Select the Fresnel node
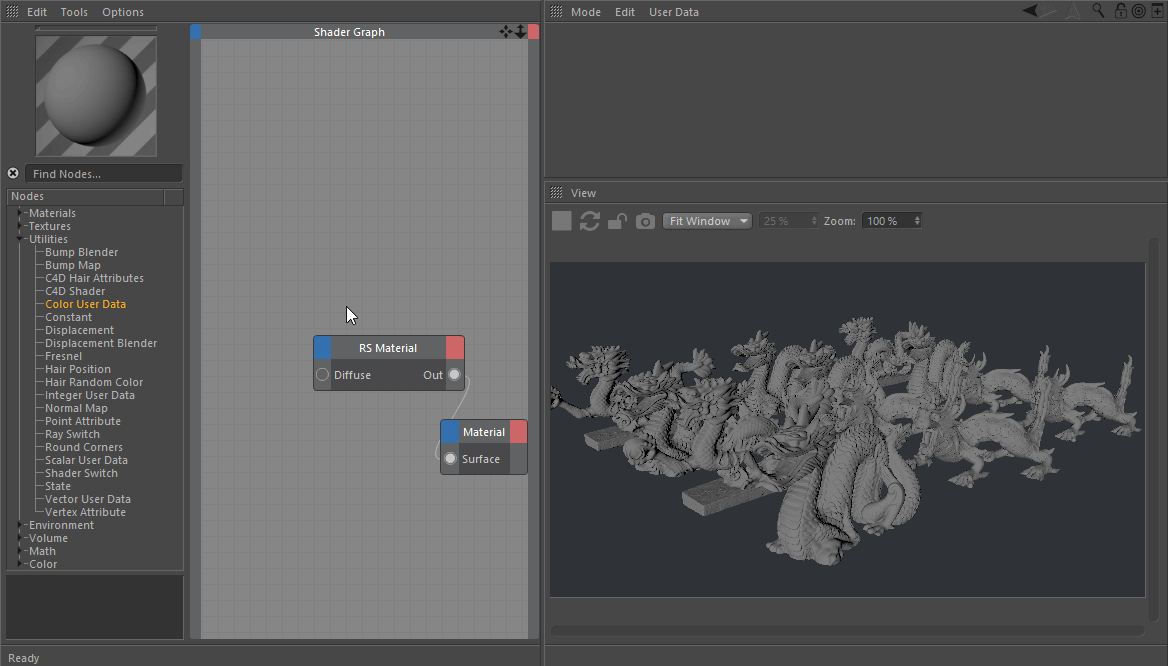Image resolution: width=1168 pixels, height=666 pixels. click(x=63, y=356)
